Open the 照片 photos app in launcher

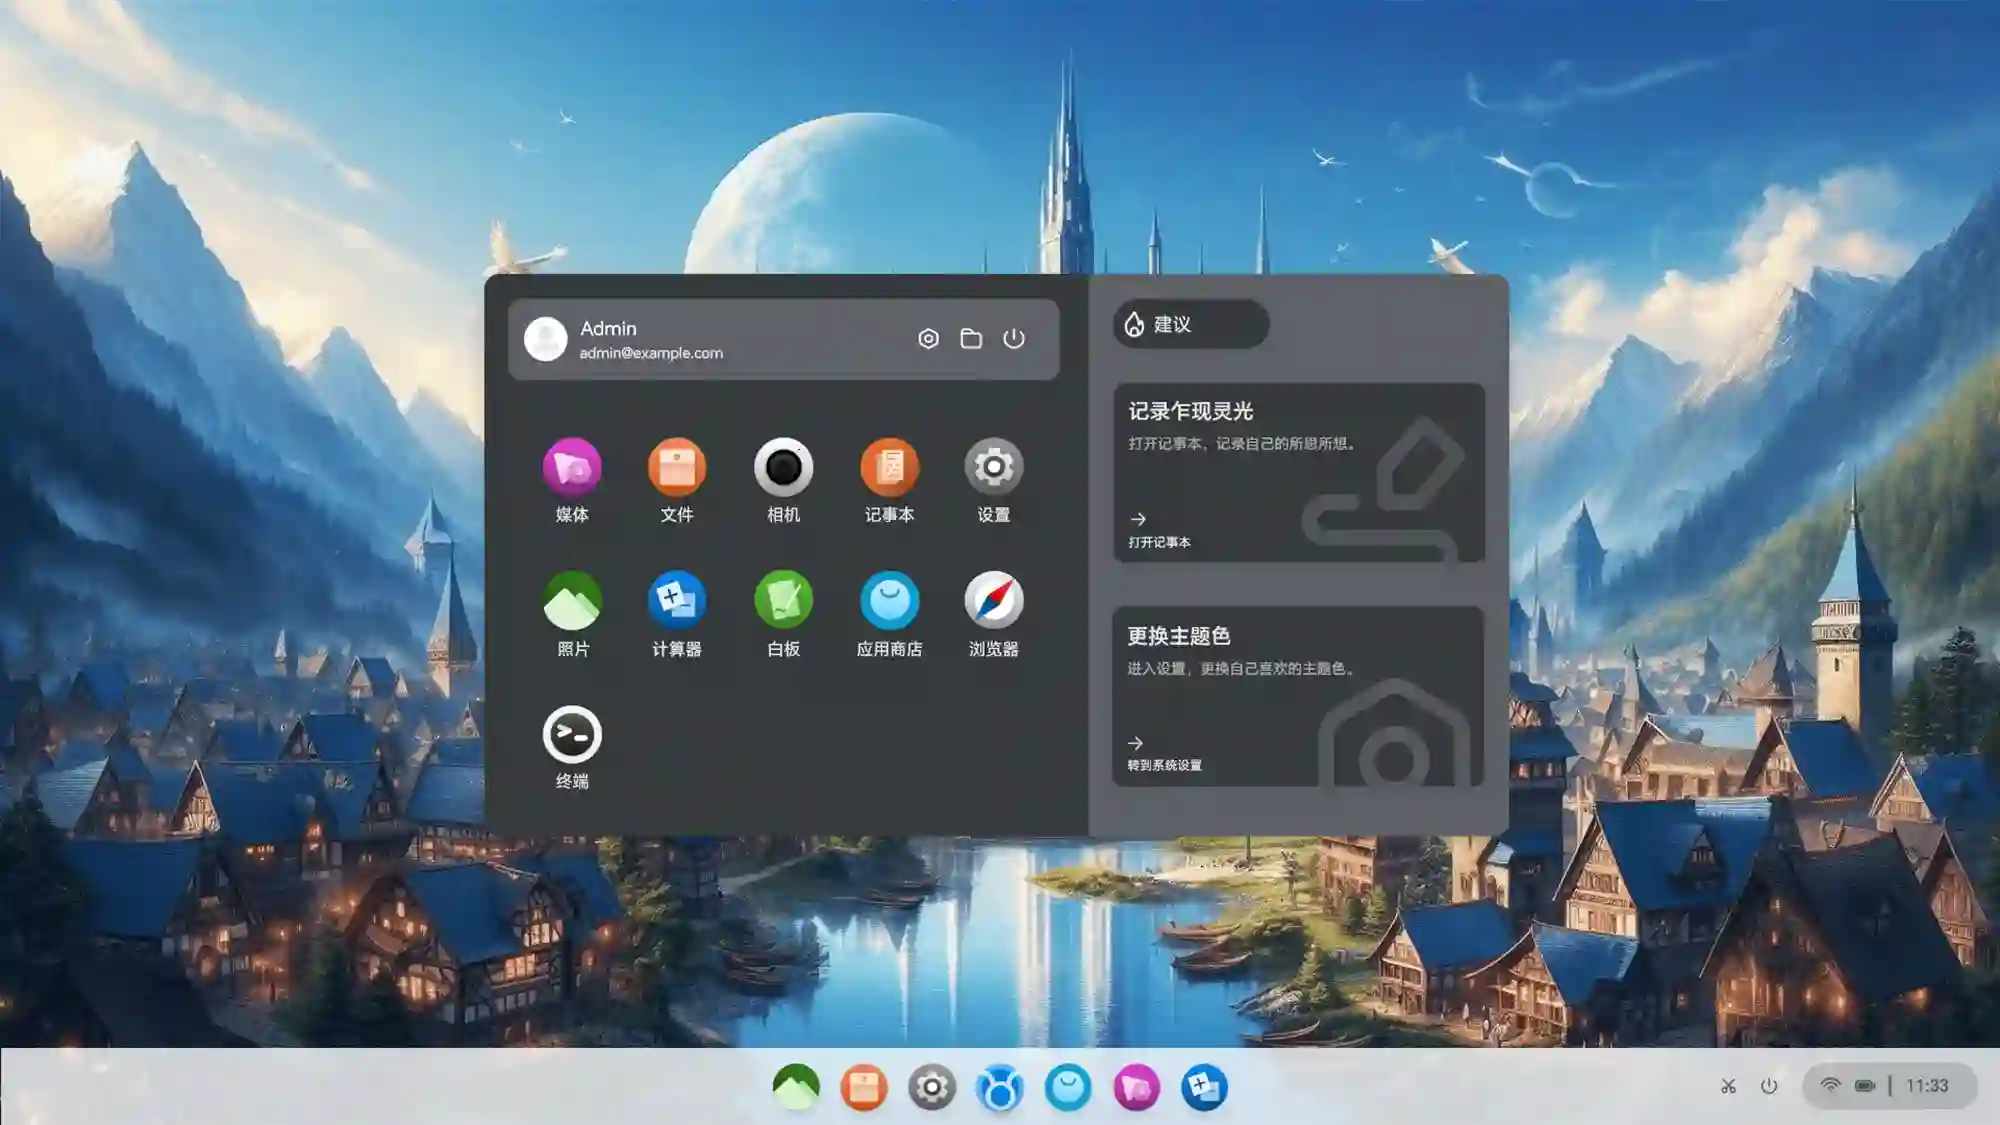click(x=572, y=601)
